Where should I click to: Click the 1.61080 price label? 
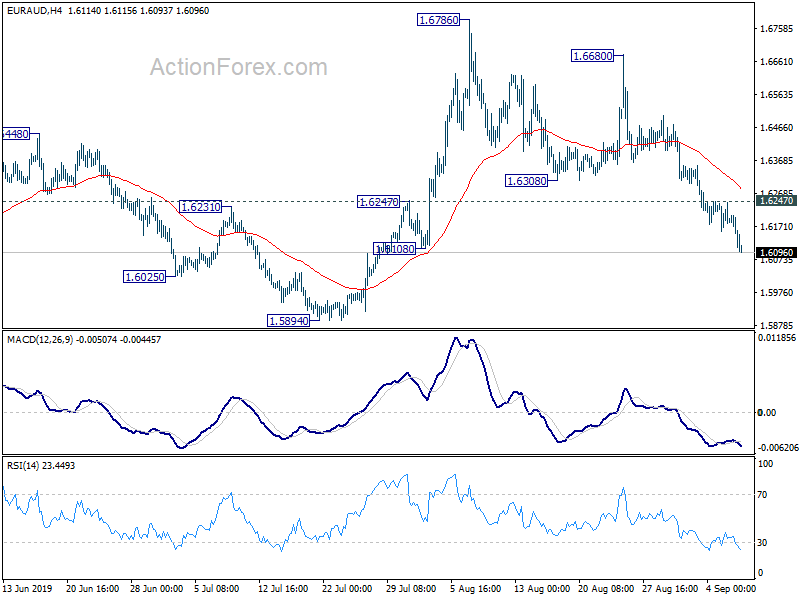(x=394, y=248)
